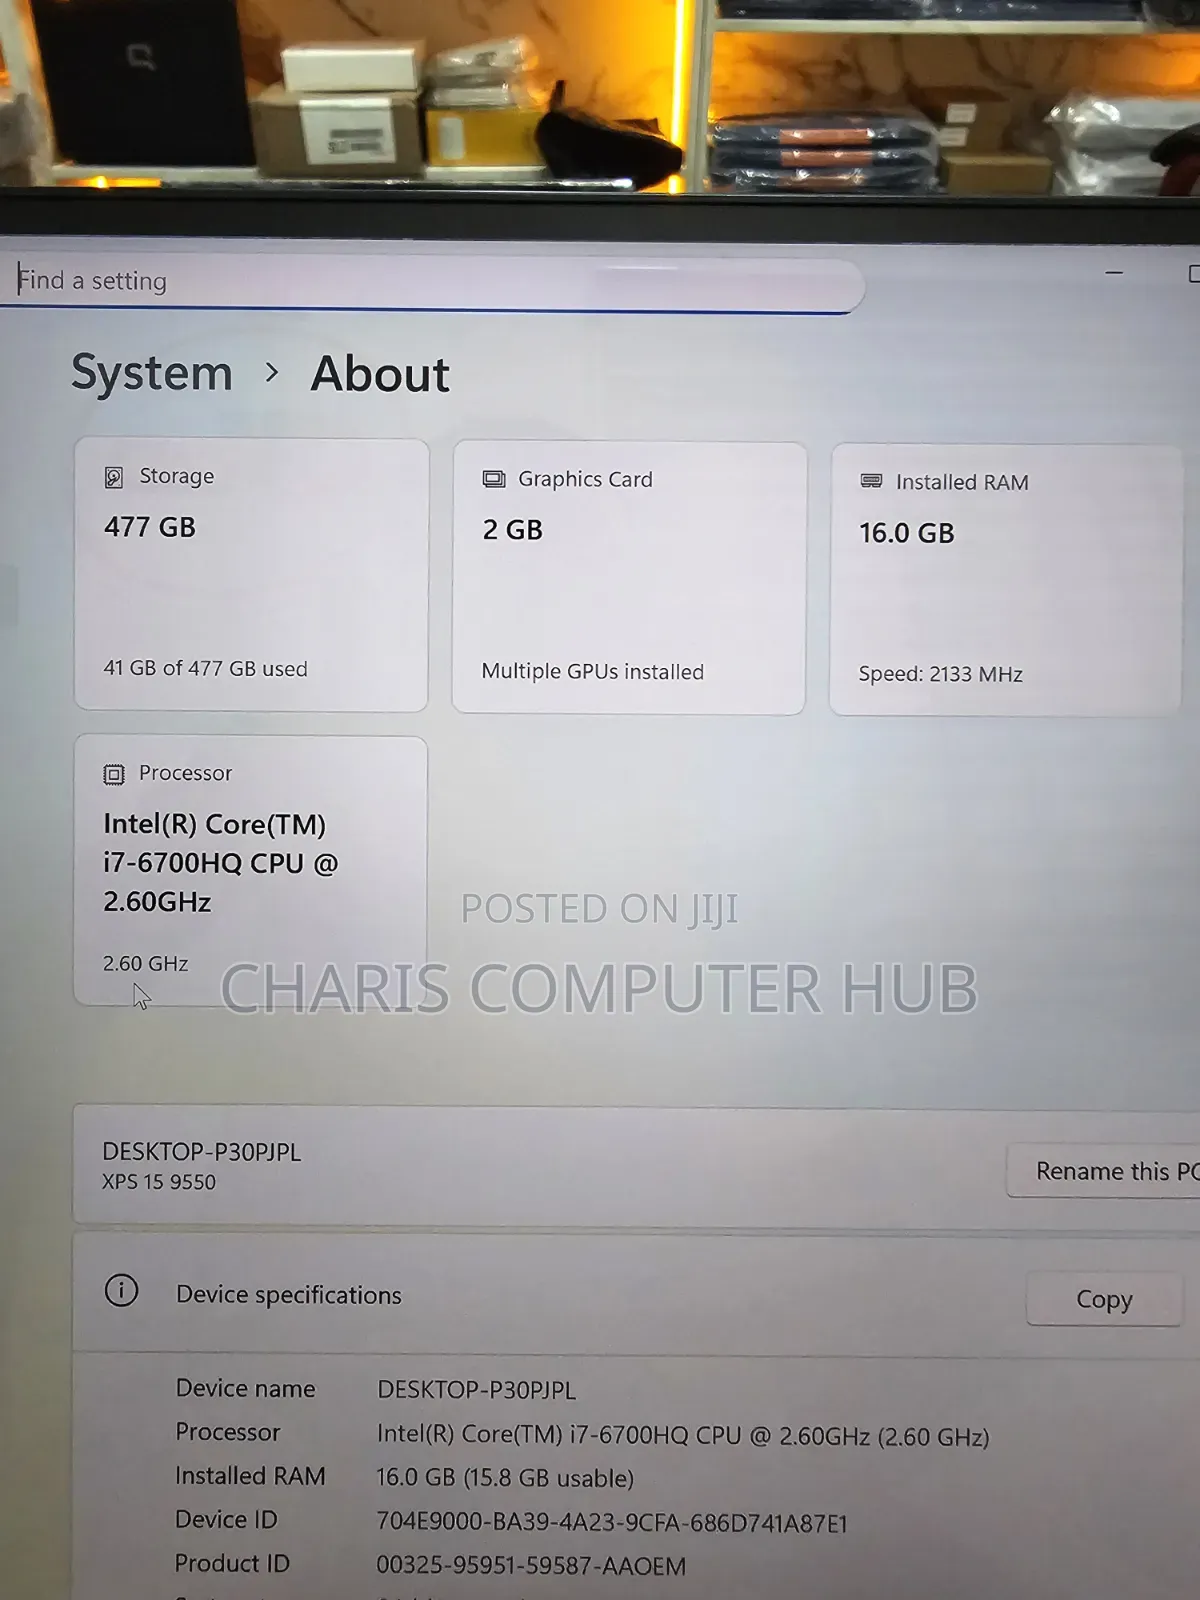Click Rename this PC button

pyautogui.click(x=1104, y=1171)
